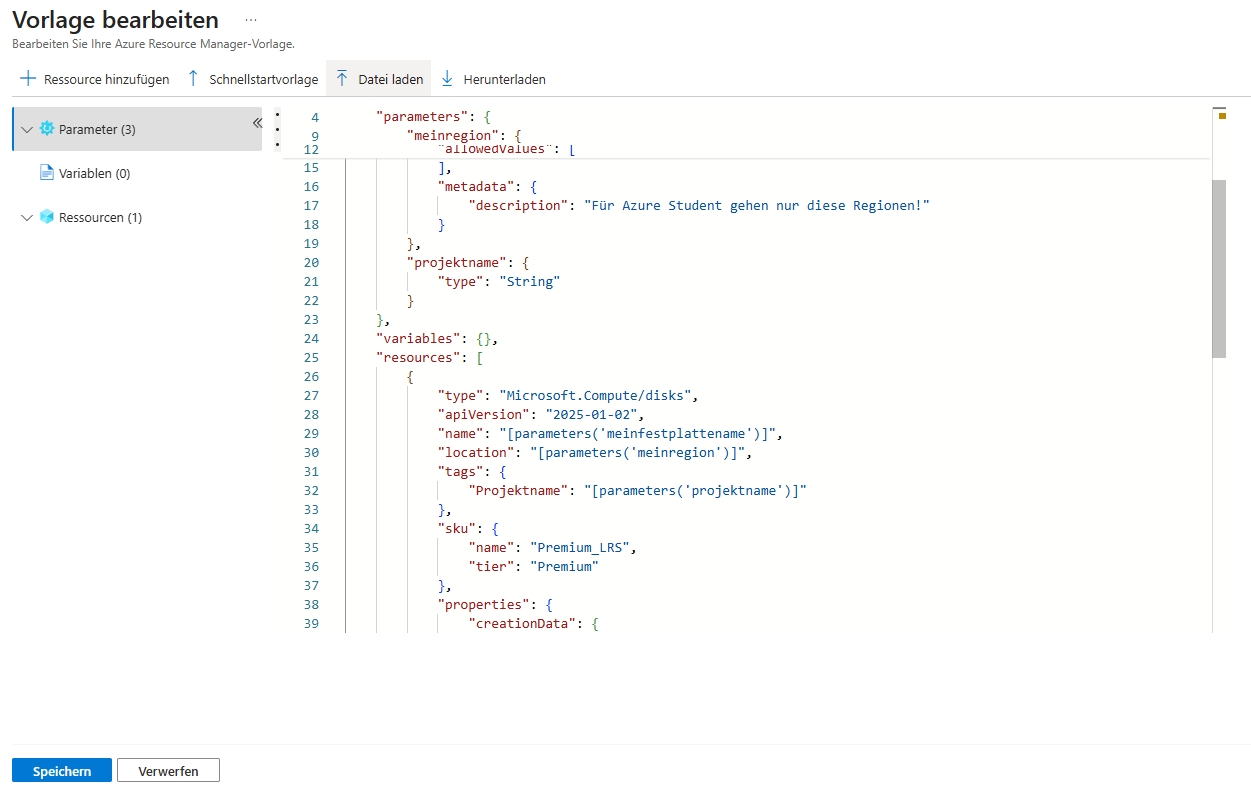Open Ressourcen (1) label in the tree

pos(100,217)
